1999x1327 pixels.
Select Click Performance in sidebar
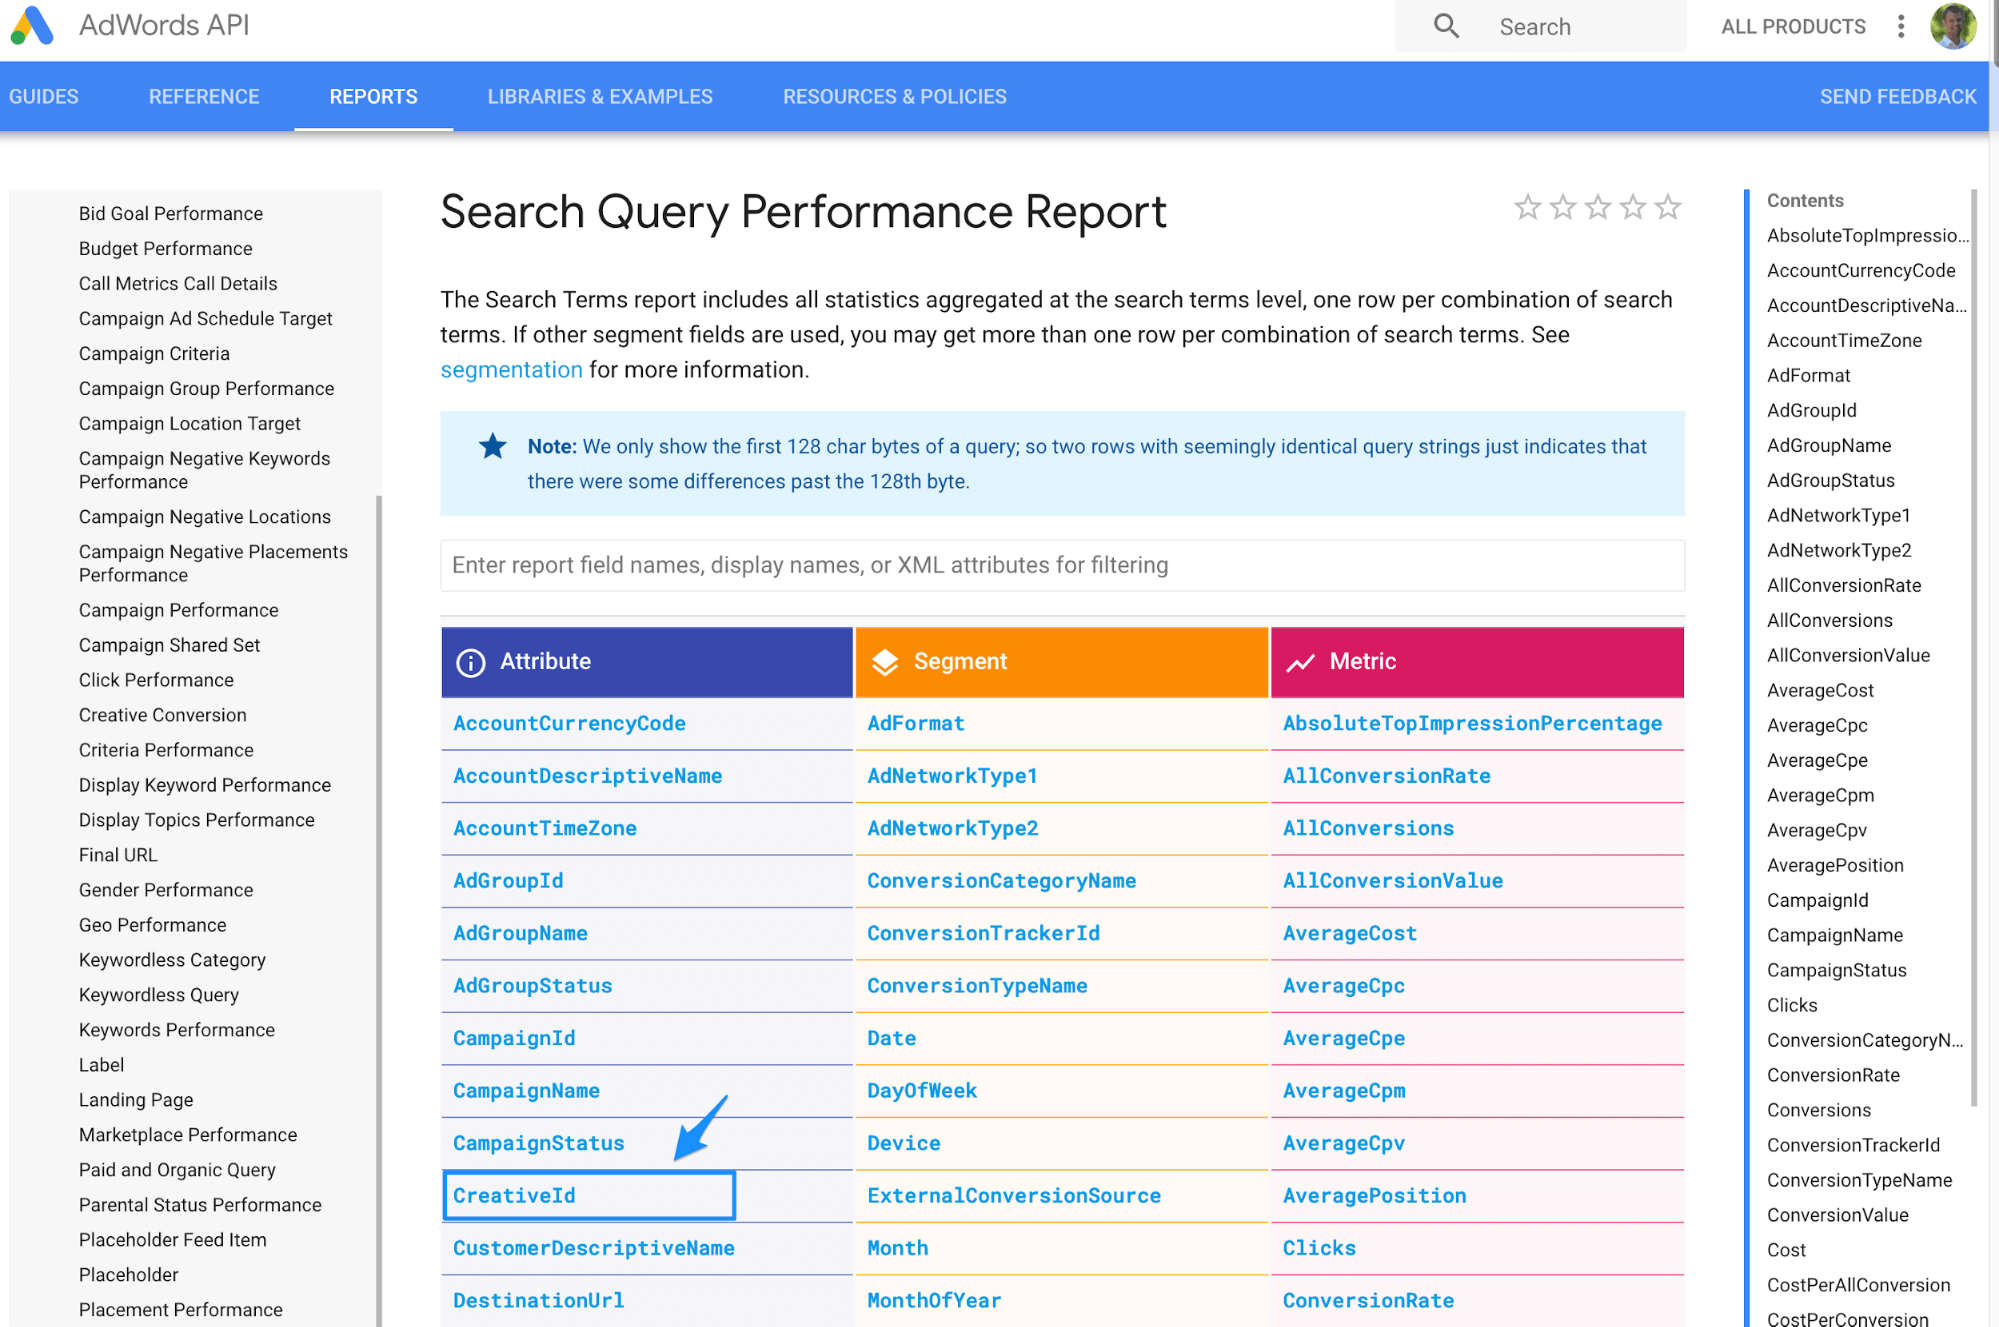coord(156,680)
